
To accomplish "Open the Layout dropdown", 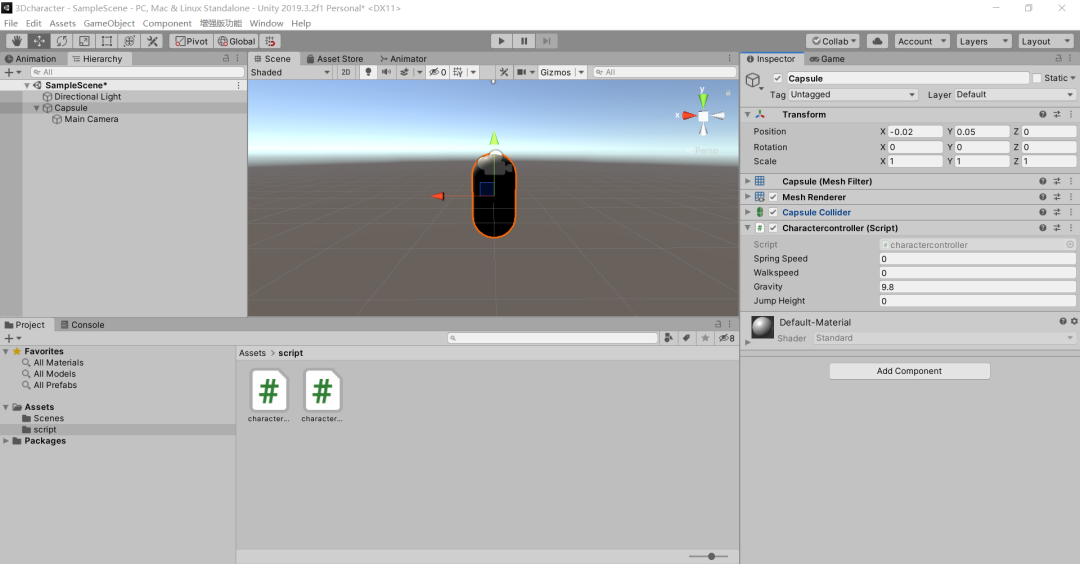I will point(1046,41).
